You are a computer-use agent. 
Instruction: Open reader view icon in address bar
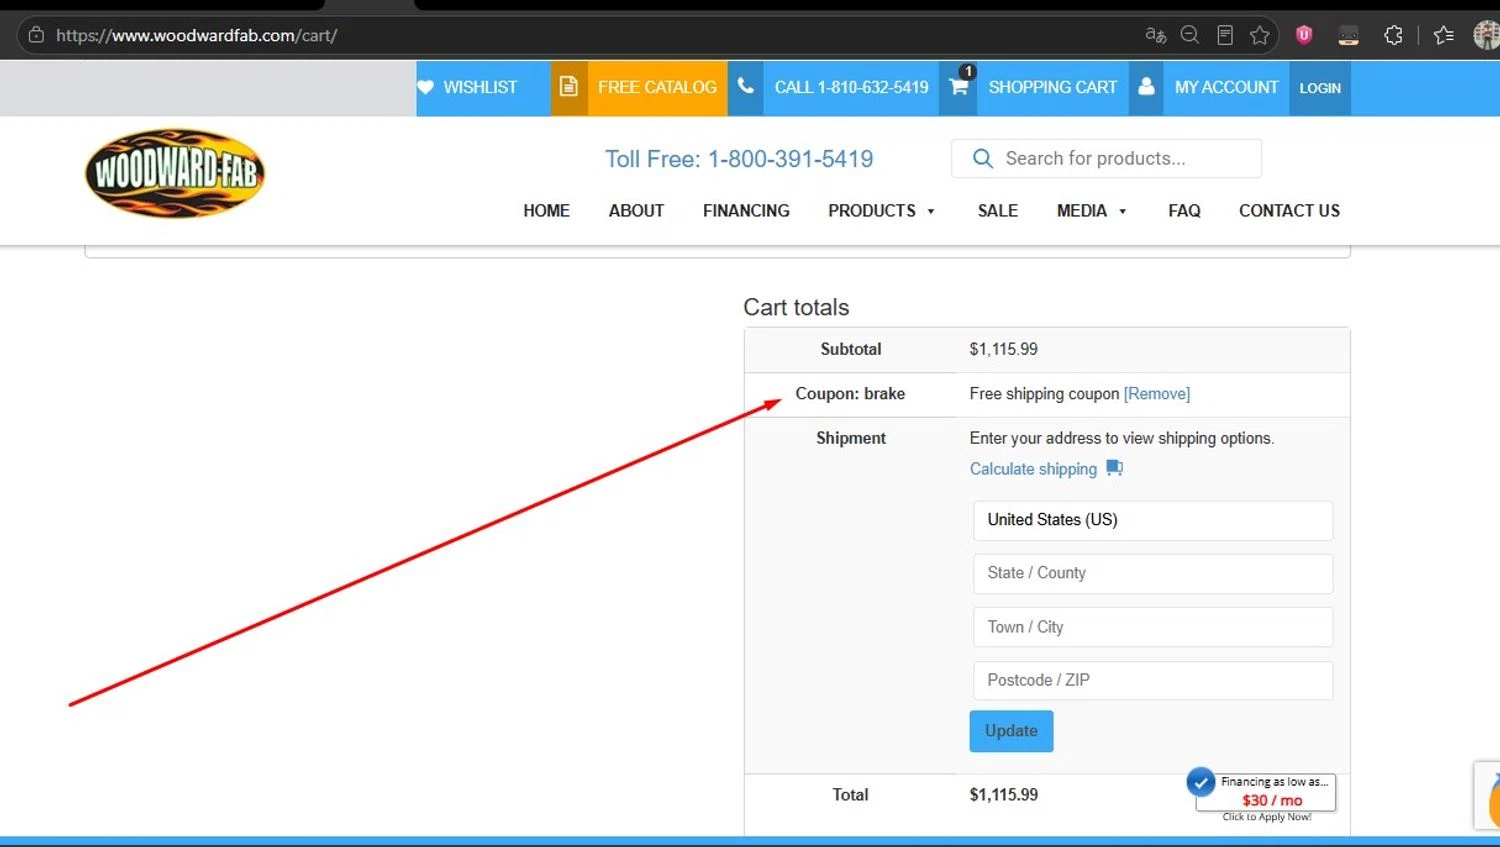pyautogui.click(x=1225, y=35)
